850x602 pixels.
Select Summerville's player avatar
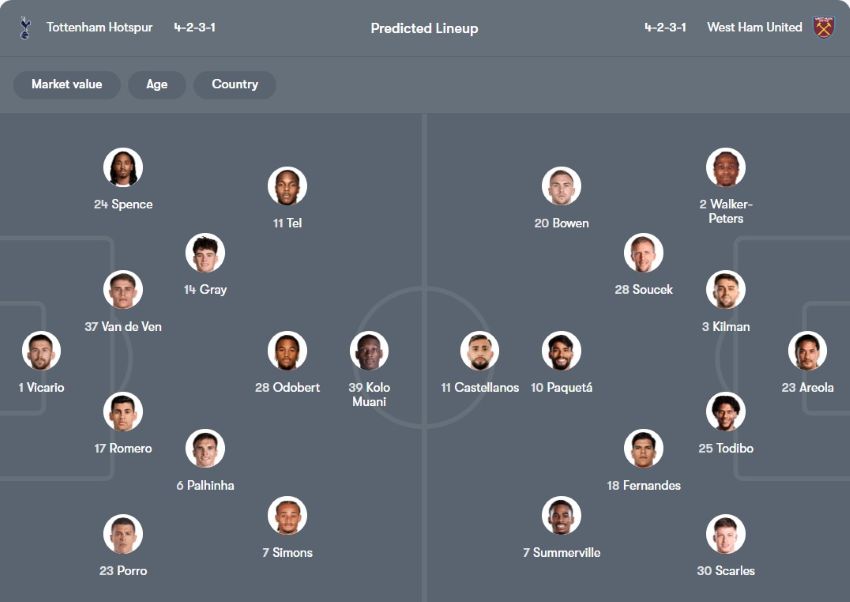click(562, 516)
